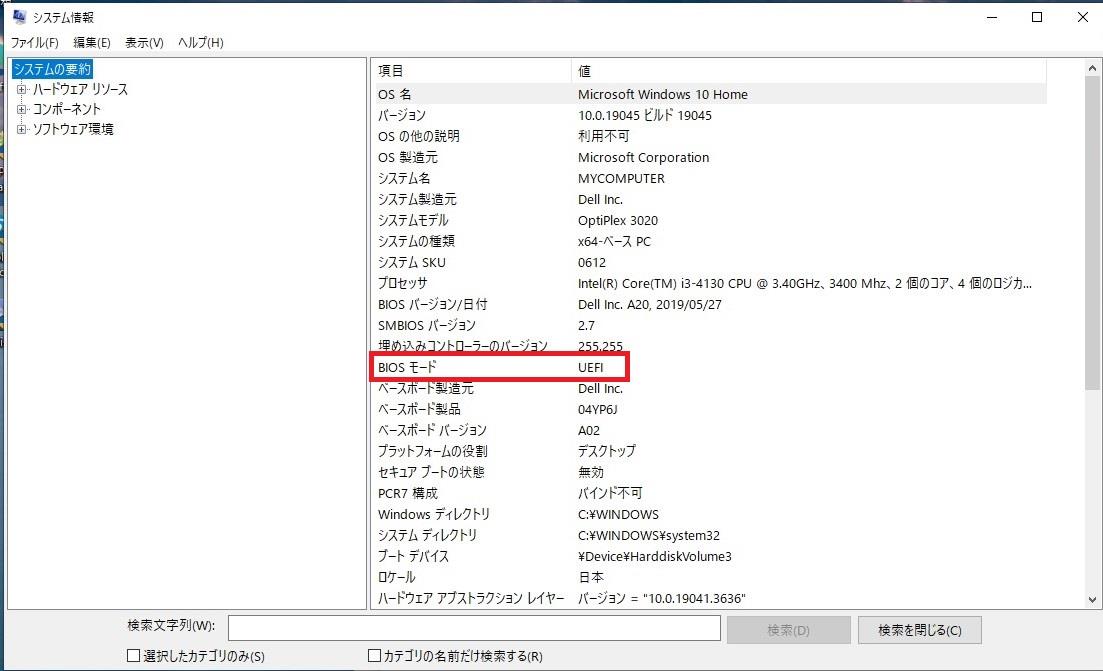Click the 値 column header
The width and height of the screenshot is (1103, 671).
coord(808,71)
